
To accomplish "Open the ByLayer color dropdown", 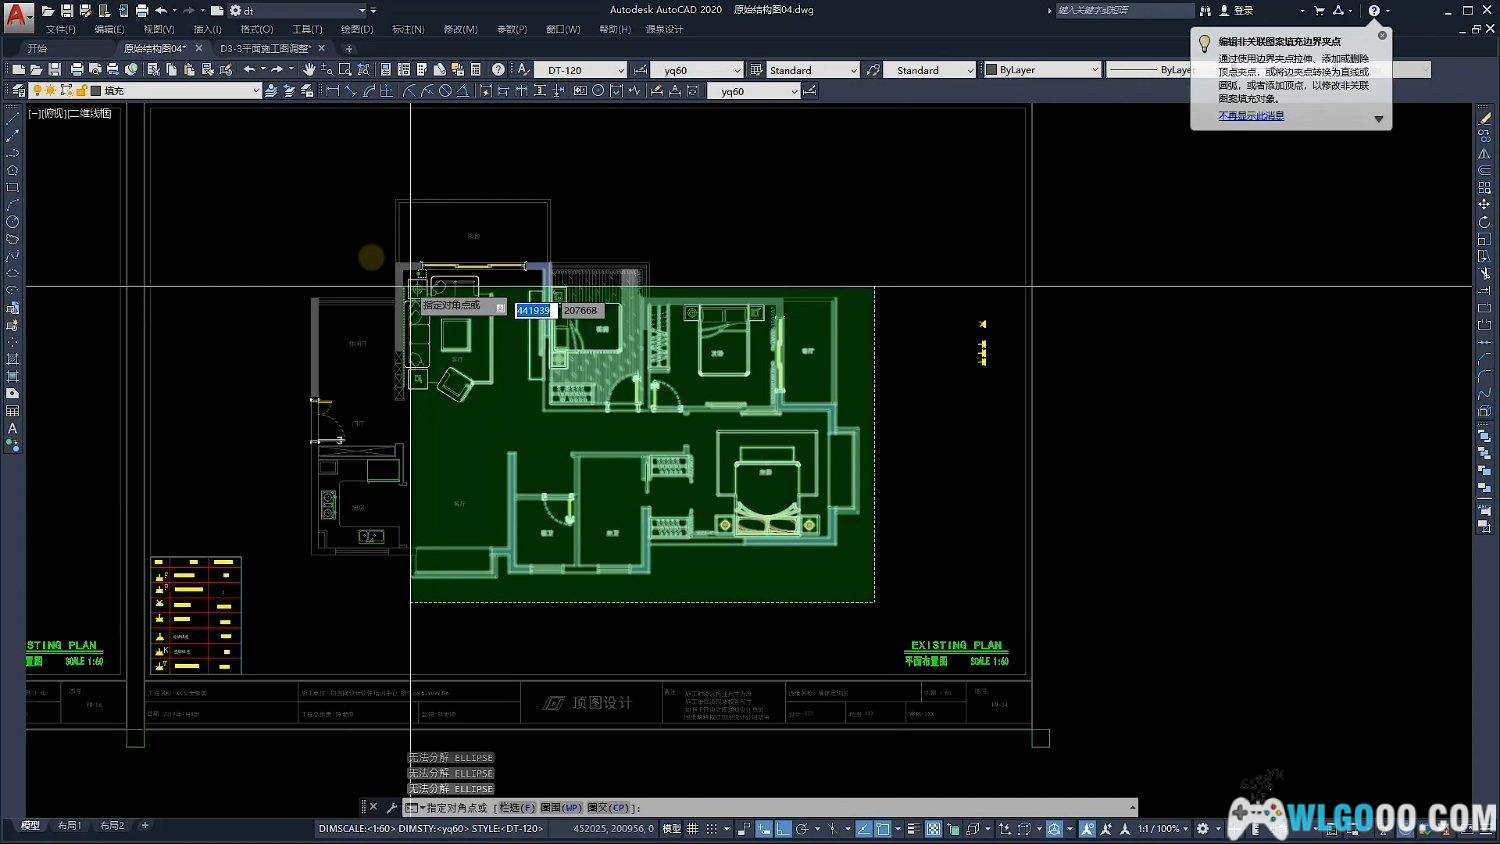I will 1094,70.
